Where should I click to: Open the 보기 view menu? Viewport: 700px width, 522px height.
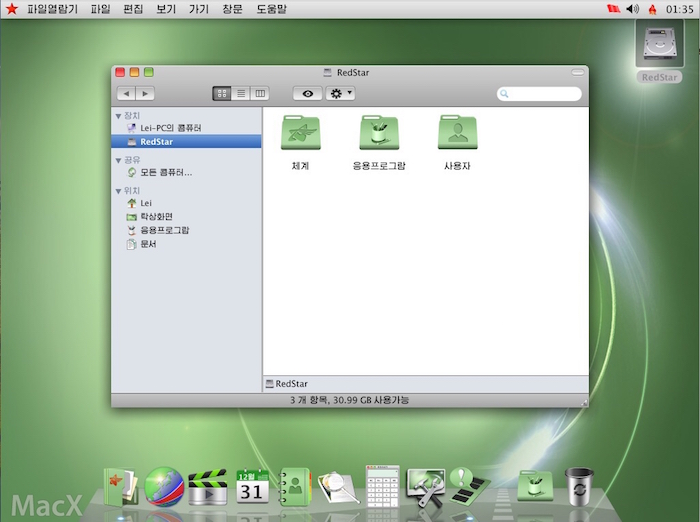click(166, 9)
